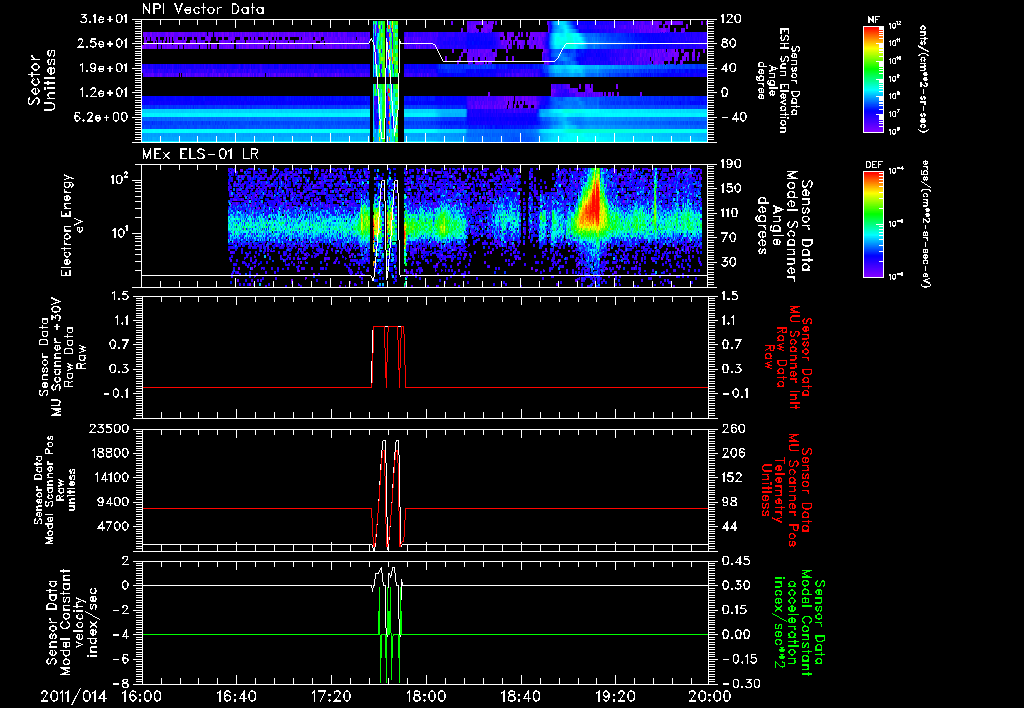Click the "260" telemetry axis tick

[x=731, y=429]
